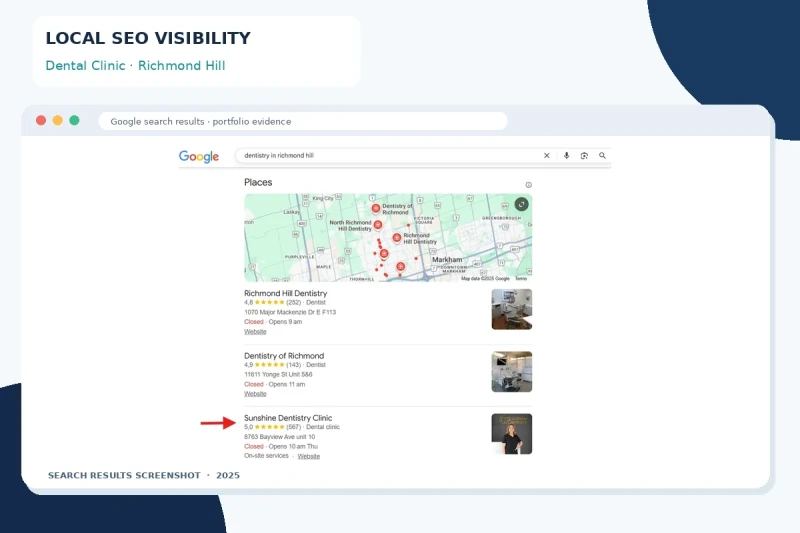Open search by image camera icon
The width and height of the screenshot is (800, 533).
click(x=584, y=156)
